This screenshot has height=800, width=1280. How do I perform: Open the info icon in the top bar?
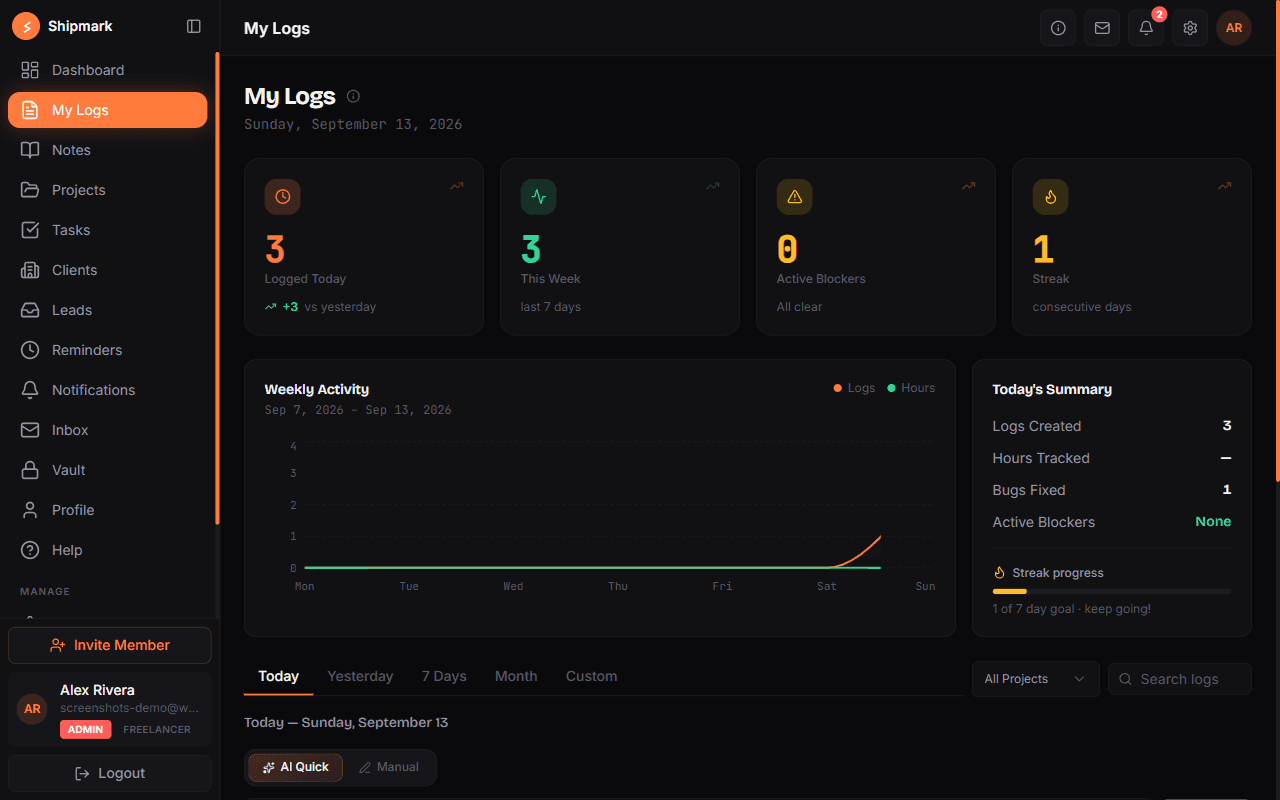(x=1058, y=28)
